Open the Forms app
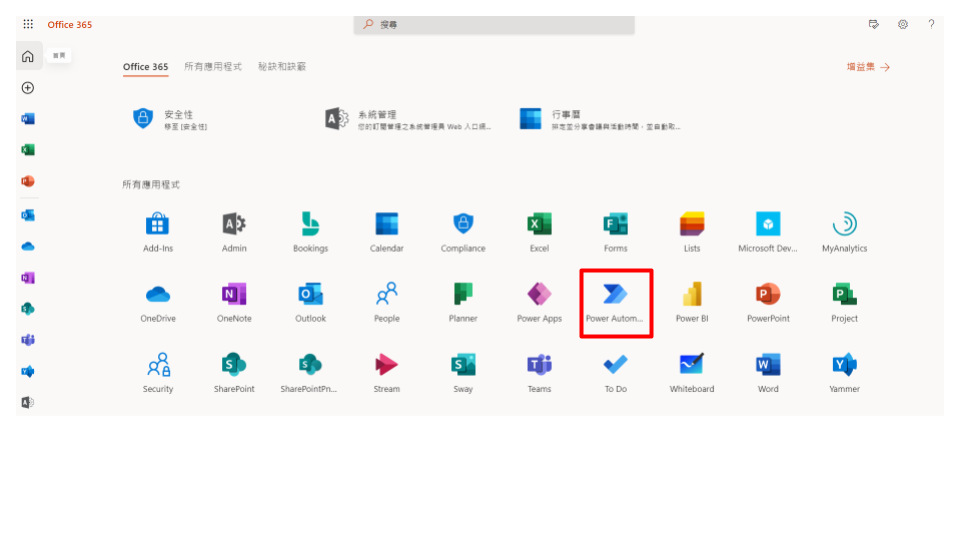960x540 pixels. 615,233
